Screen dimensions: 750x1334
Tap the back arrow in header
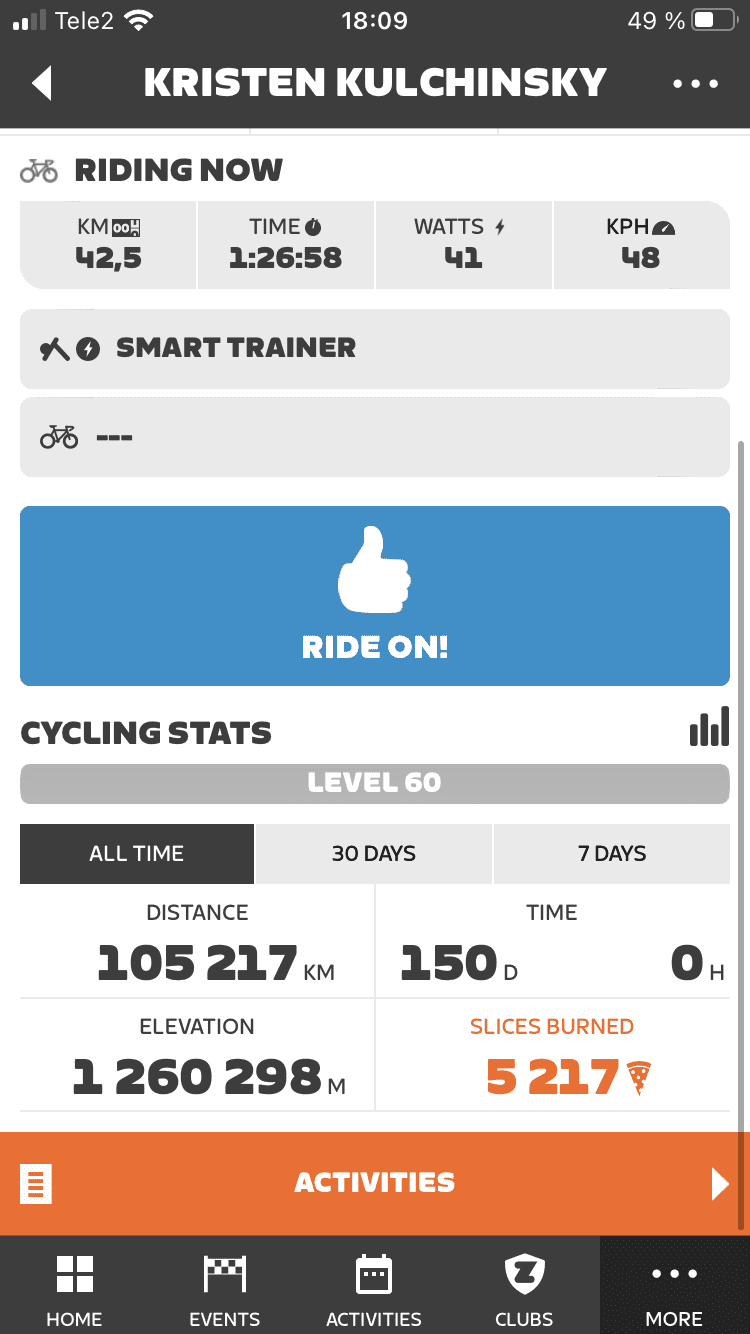pyautogui.click(x=42, y=83)
